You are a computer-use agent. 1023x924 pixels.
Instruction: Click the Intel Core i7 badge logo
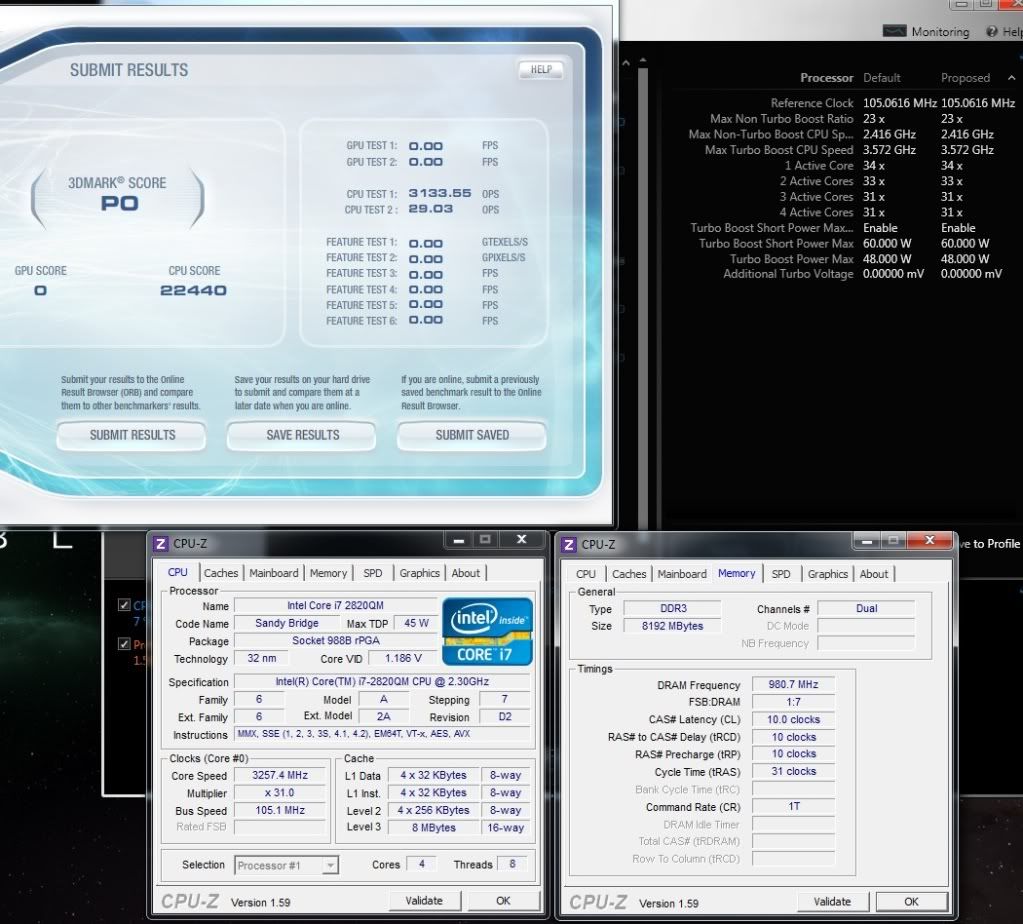click(487, 631)
